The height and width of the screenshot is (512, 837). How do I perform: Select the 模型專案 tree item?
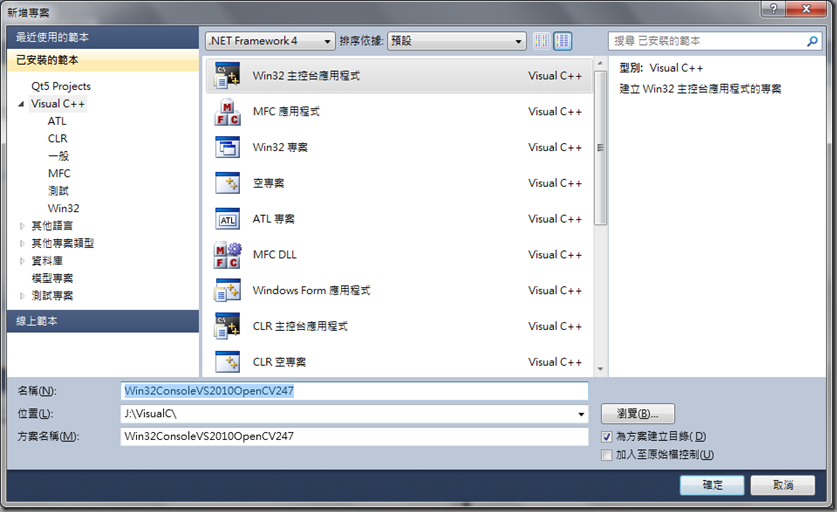(52, 278)
